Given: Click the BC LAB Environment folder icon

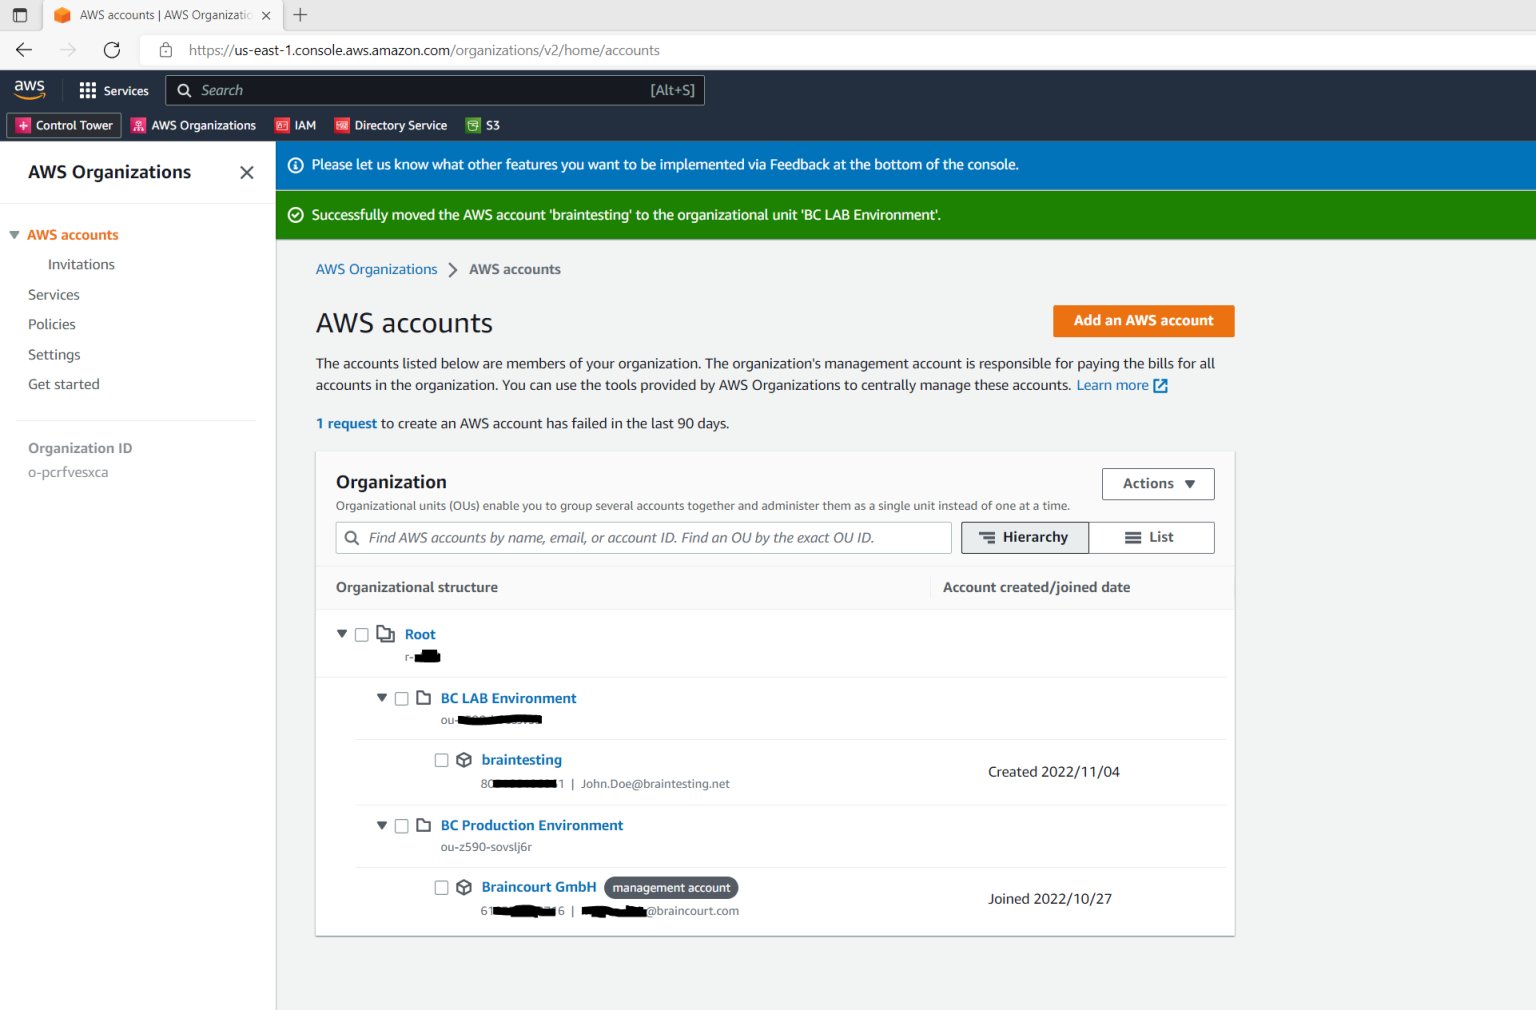Looking at the screenshot, I should 424,697.
